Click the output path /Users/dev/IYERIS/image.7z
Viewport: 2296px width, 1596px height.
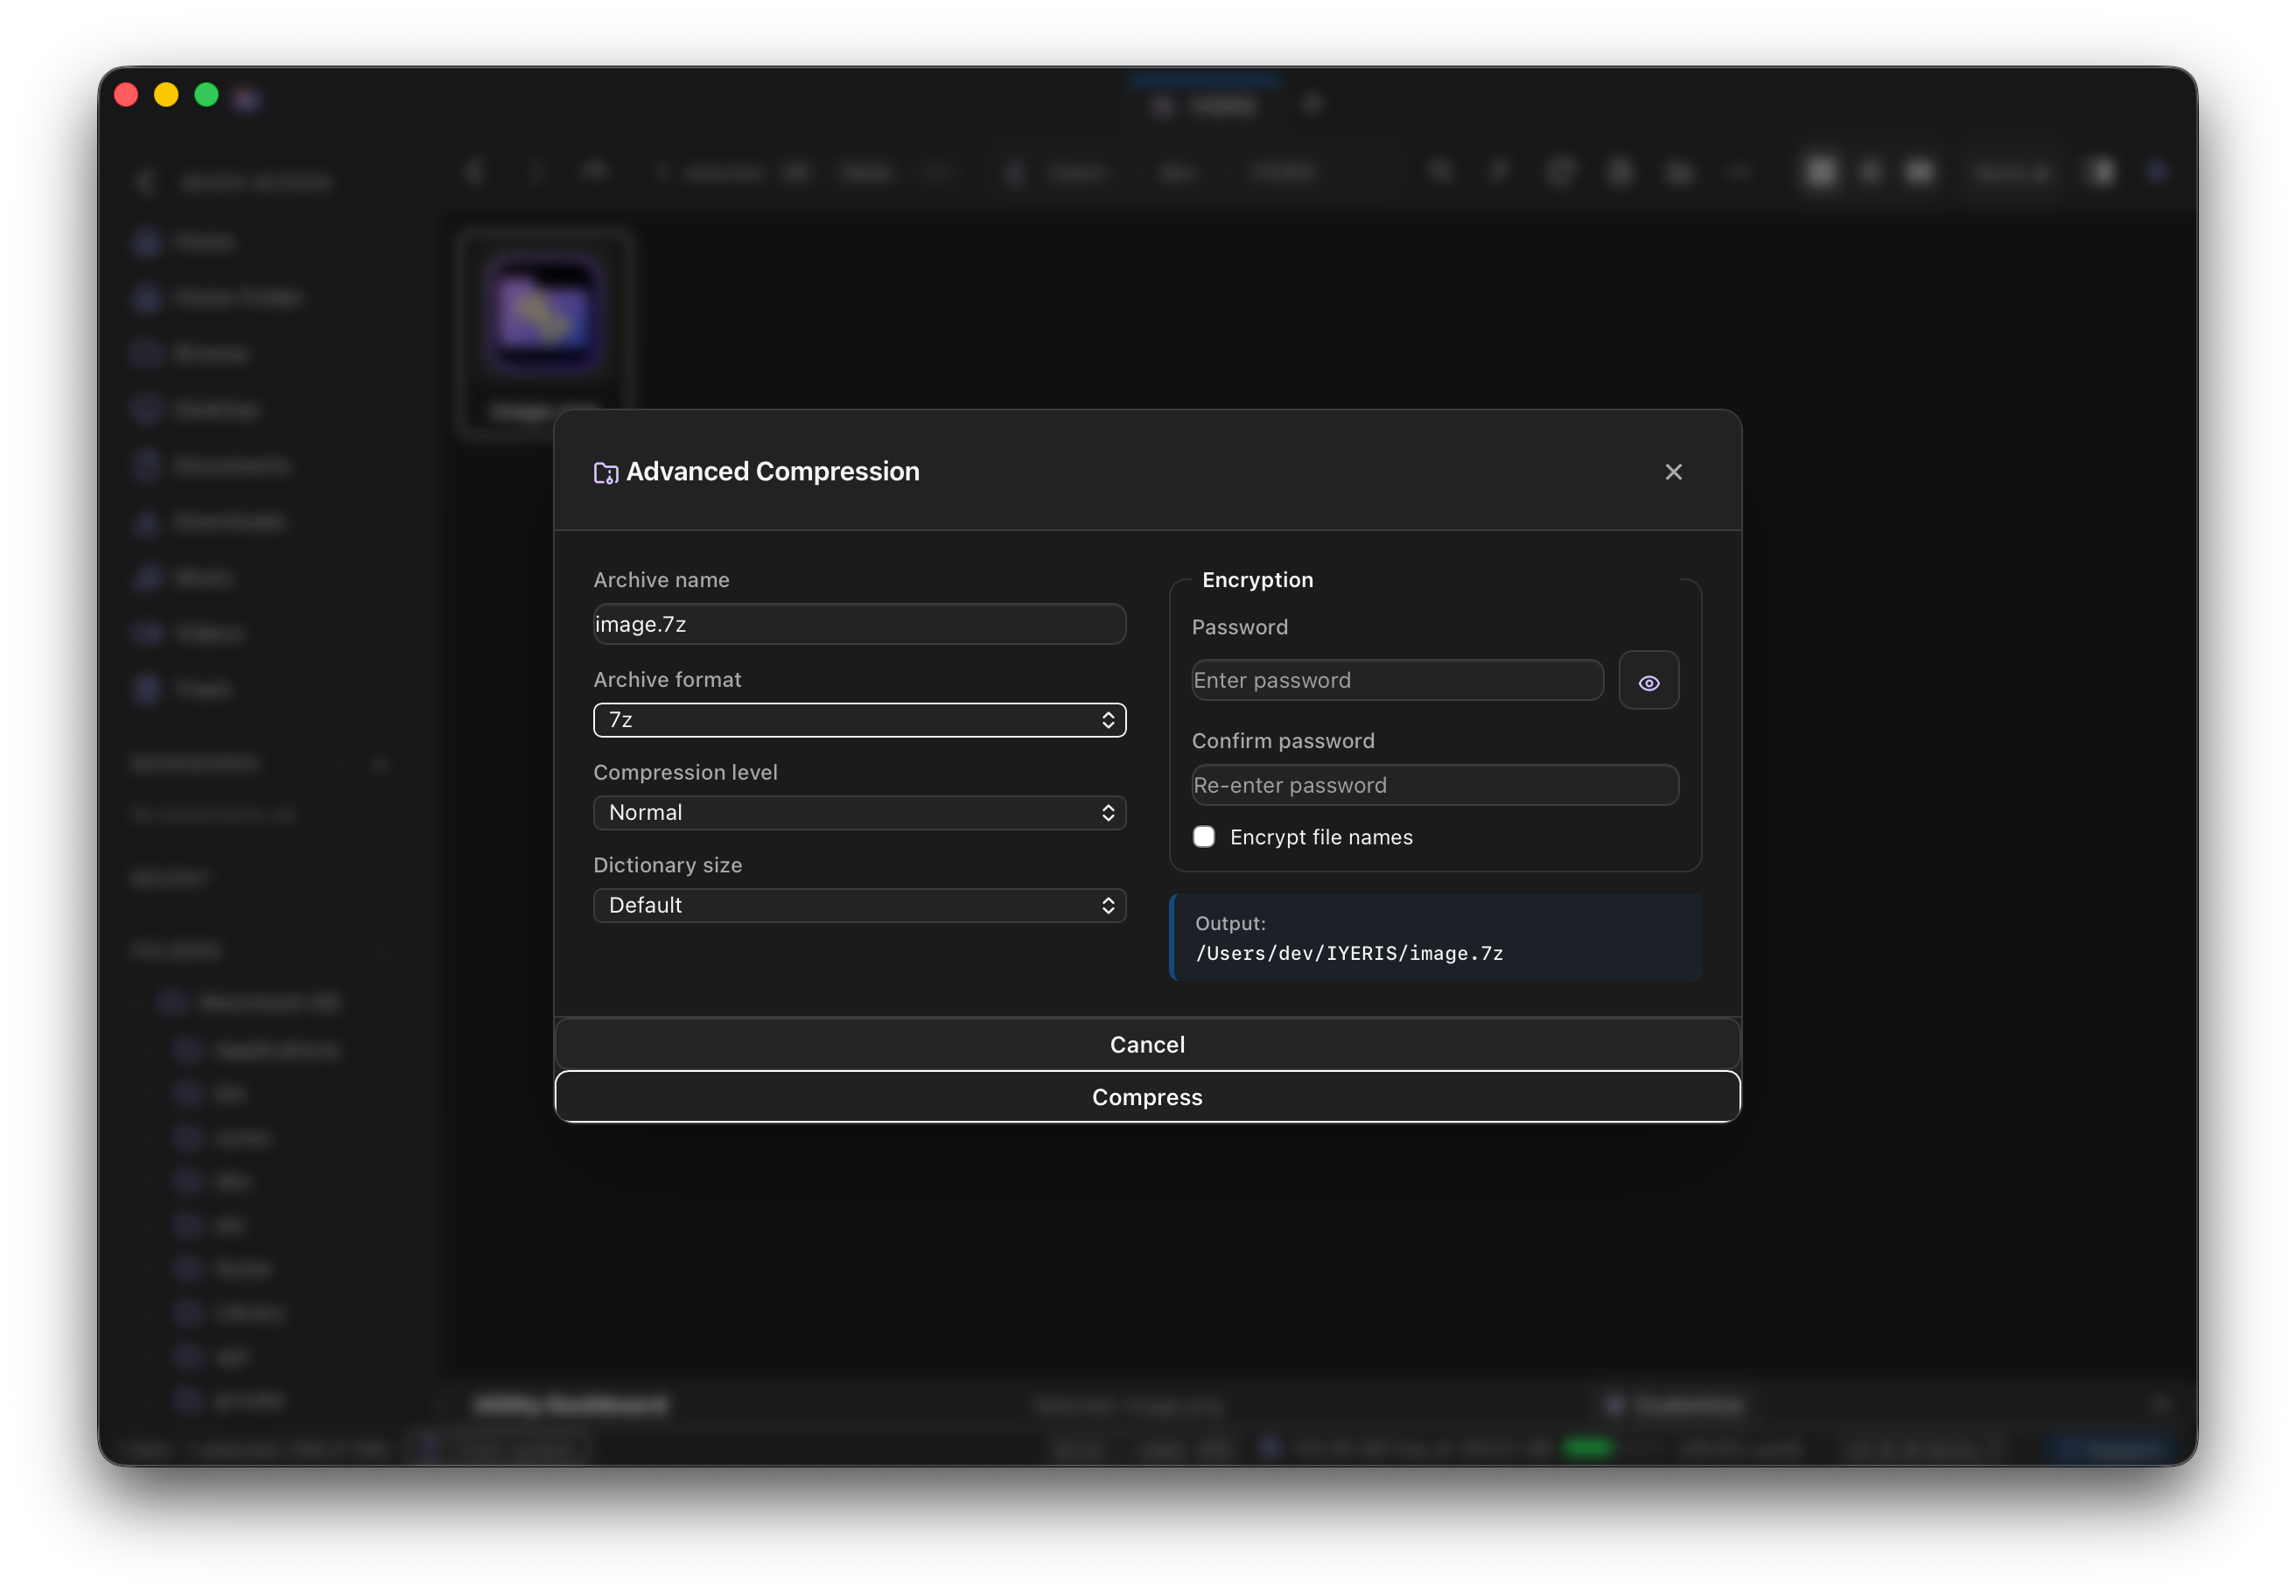[1348, 953]
